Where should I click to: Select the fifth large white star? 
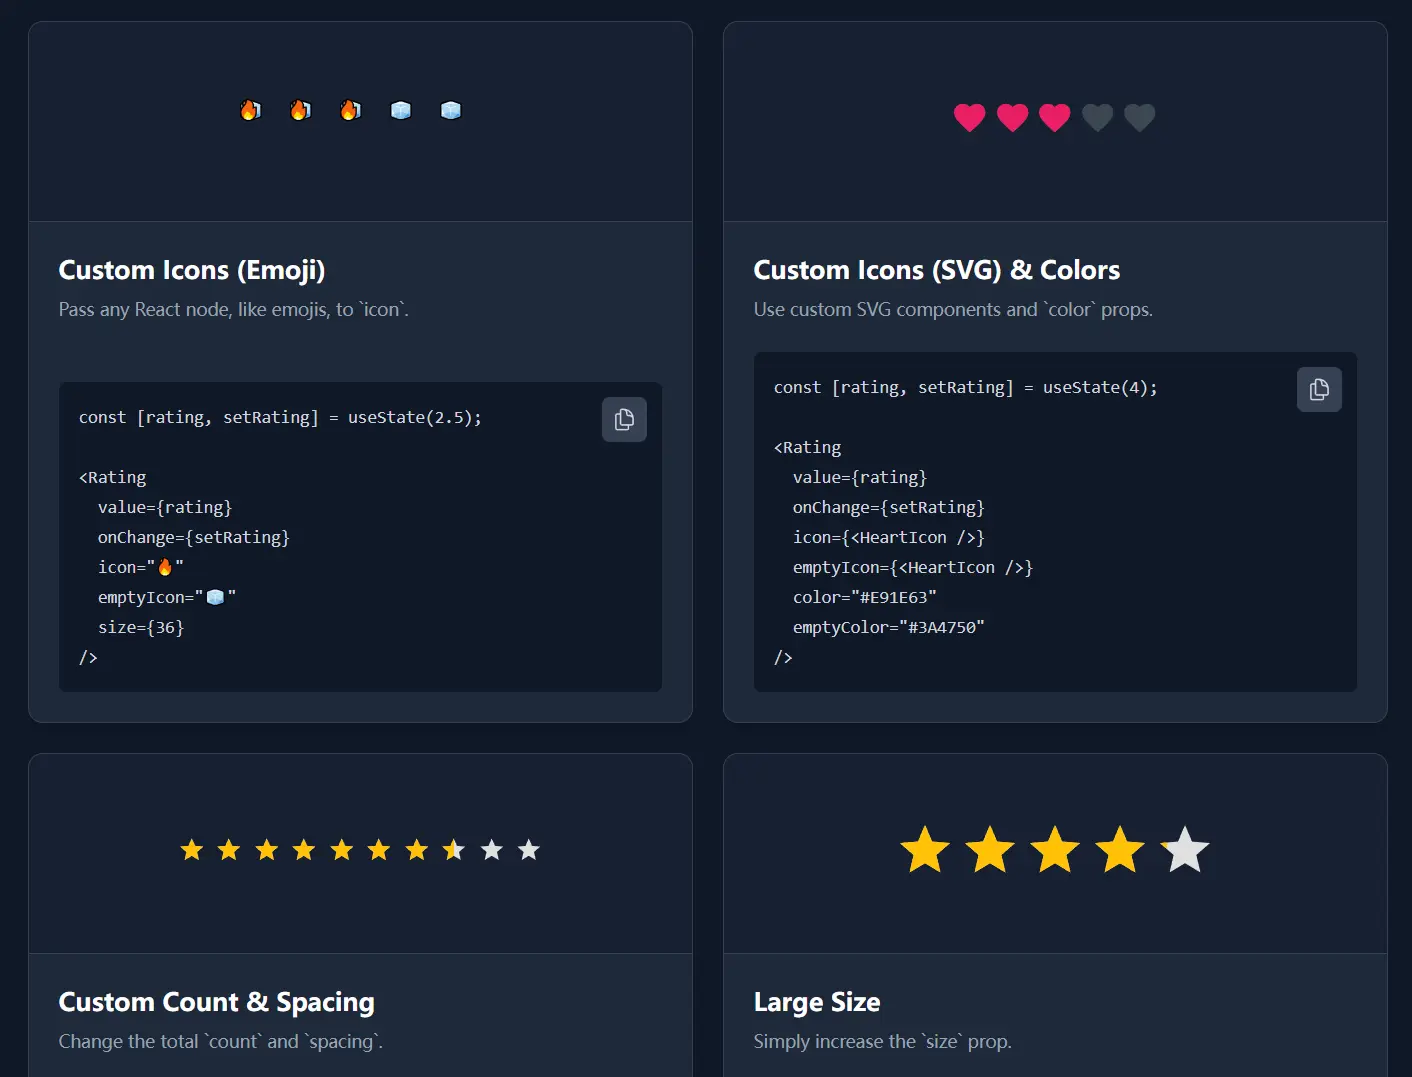[x=1185, y=850]
